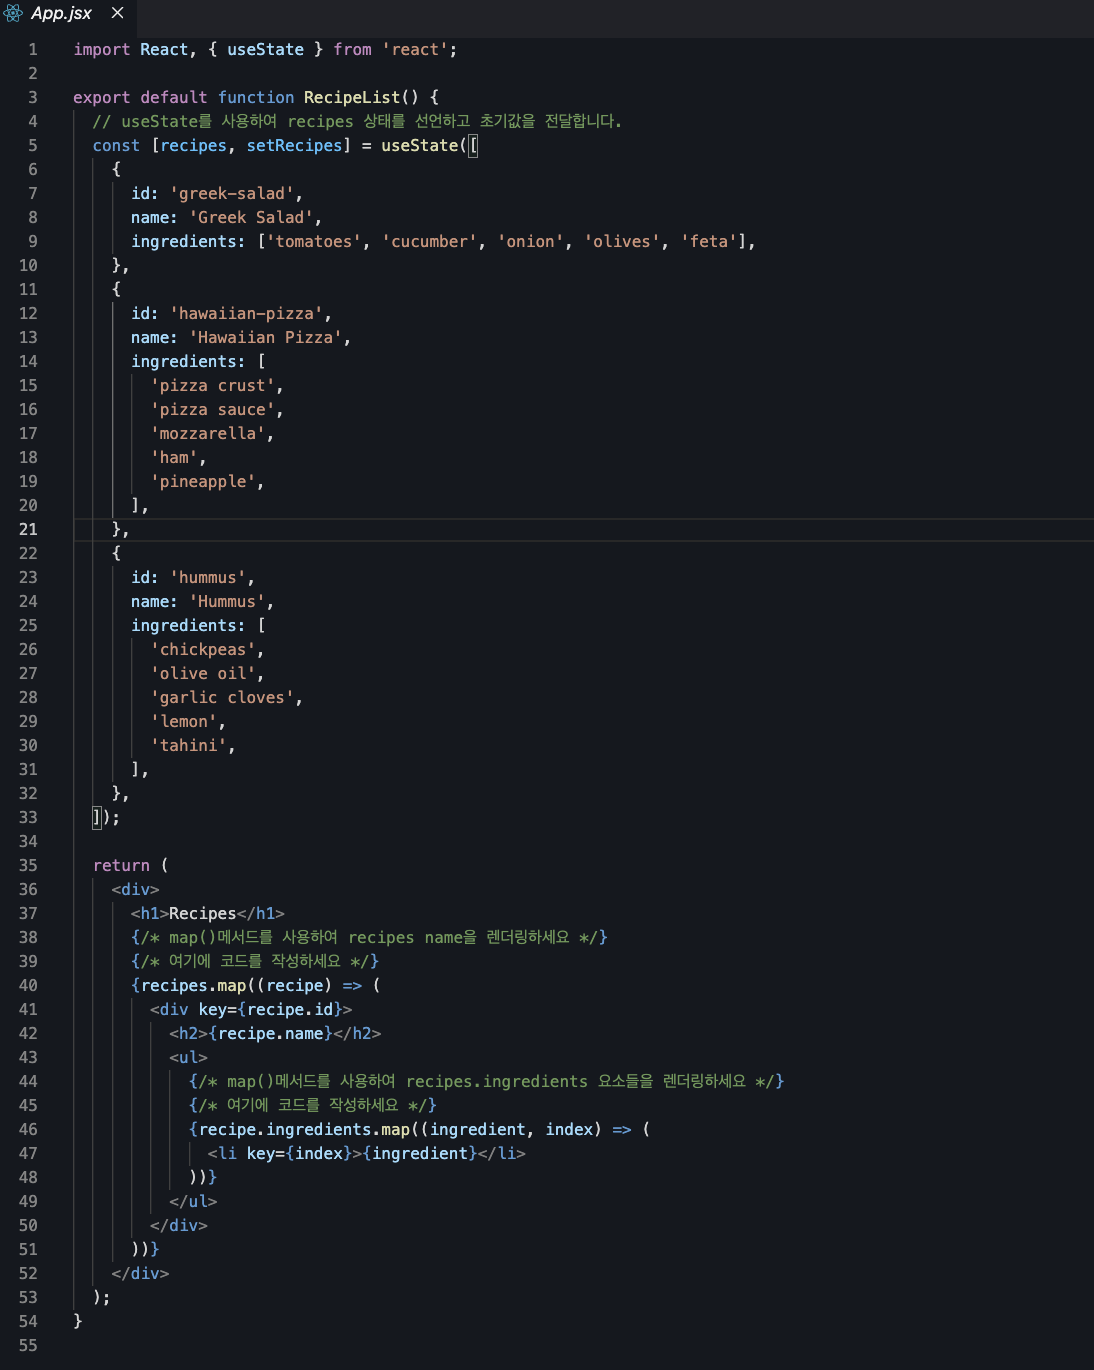Click the 'pizza crust' string

pyautogui.click(x=213, y=385)
